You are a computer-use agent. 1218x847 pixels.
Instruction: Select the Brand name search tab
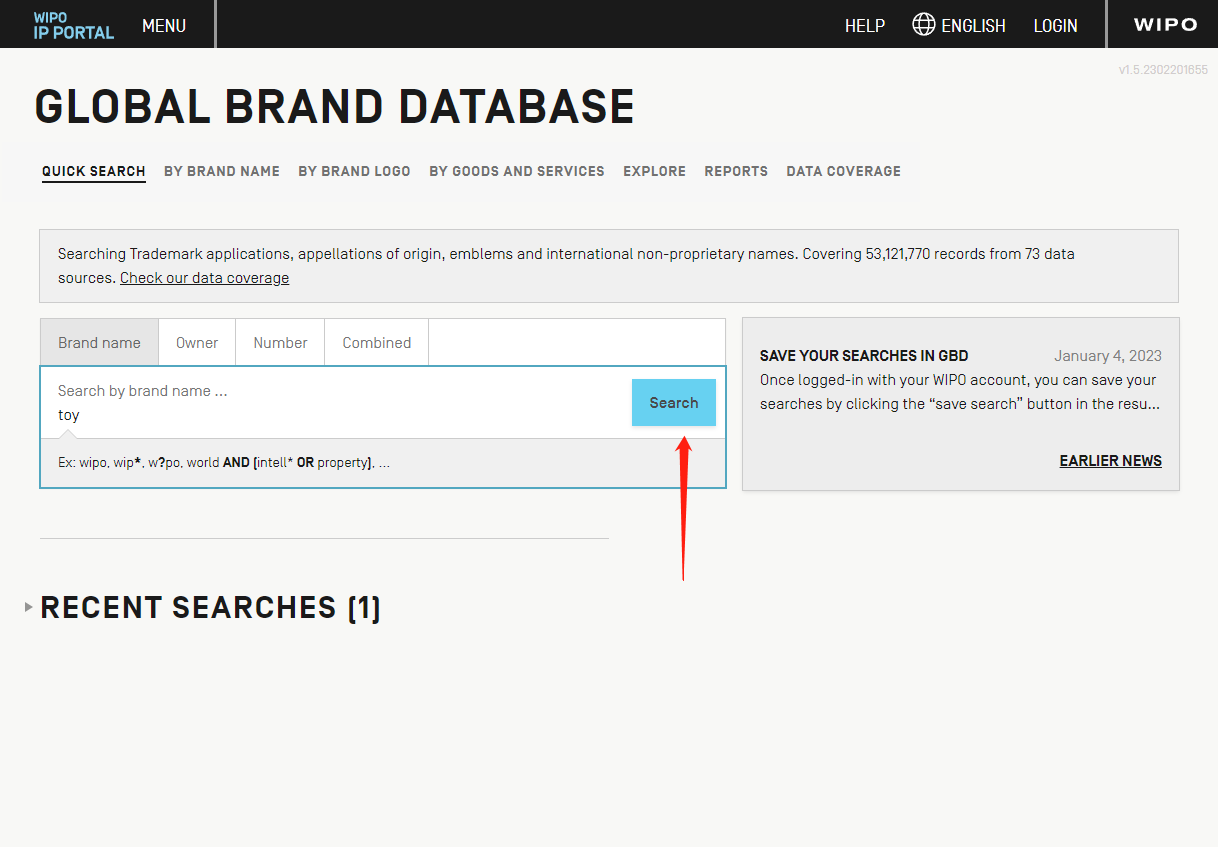tap(99, 342)
